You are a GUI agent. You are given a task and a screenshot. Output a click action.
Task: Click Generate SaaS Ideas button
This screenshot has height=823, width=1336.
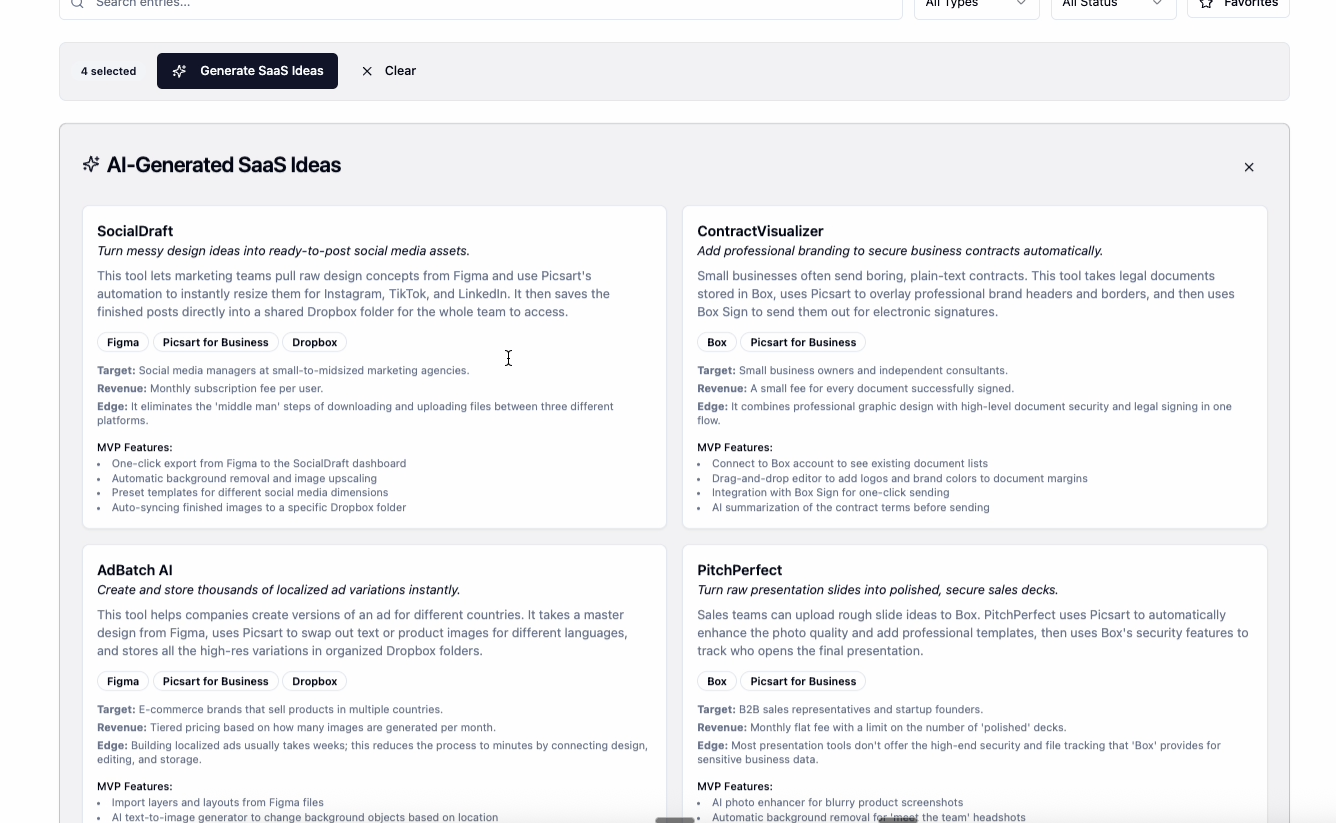247,71
